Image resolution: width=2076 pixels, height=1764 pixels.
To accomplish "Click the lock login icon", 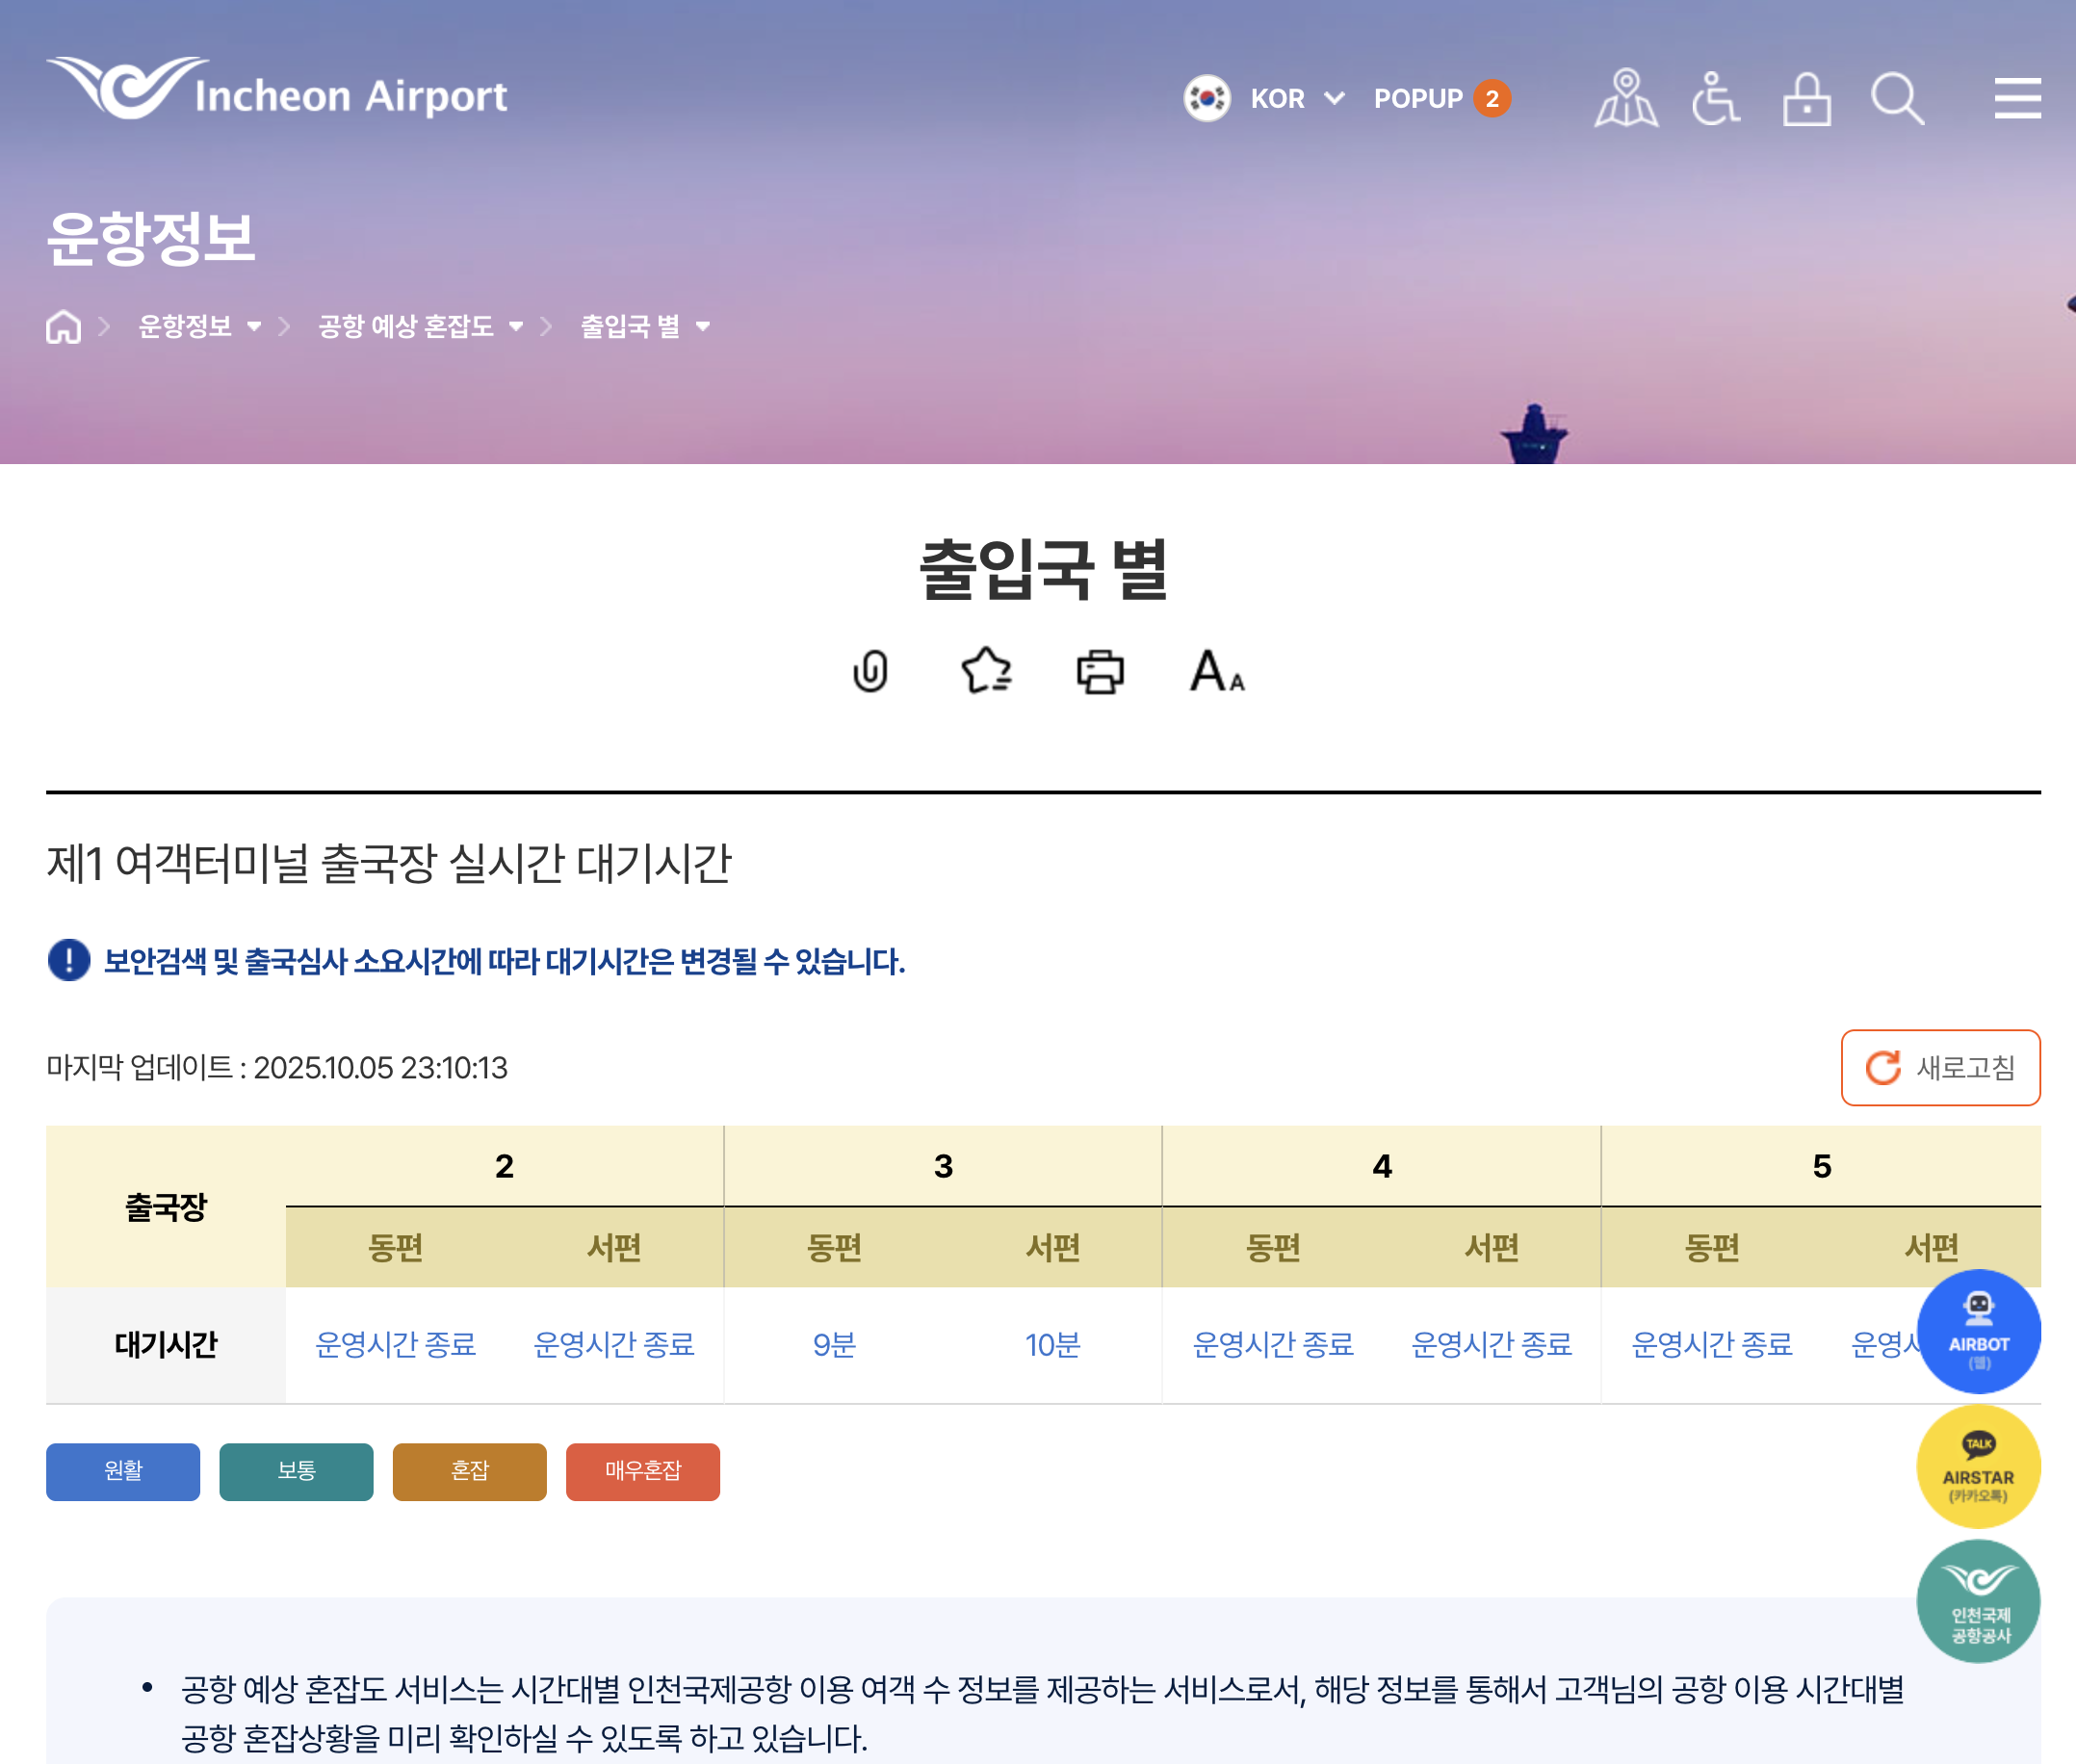I will tap(1806, 98).
